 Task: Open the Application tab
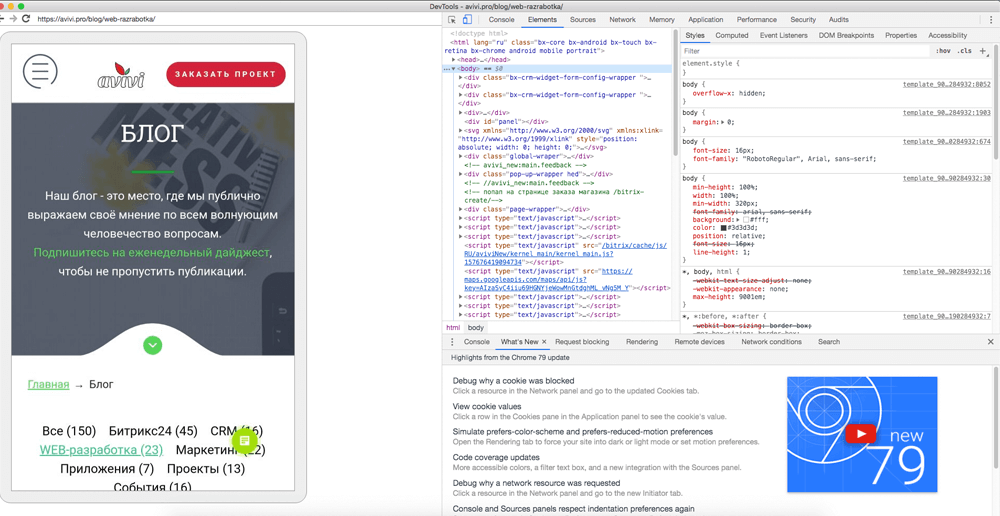[x=706, y=20]
